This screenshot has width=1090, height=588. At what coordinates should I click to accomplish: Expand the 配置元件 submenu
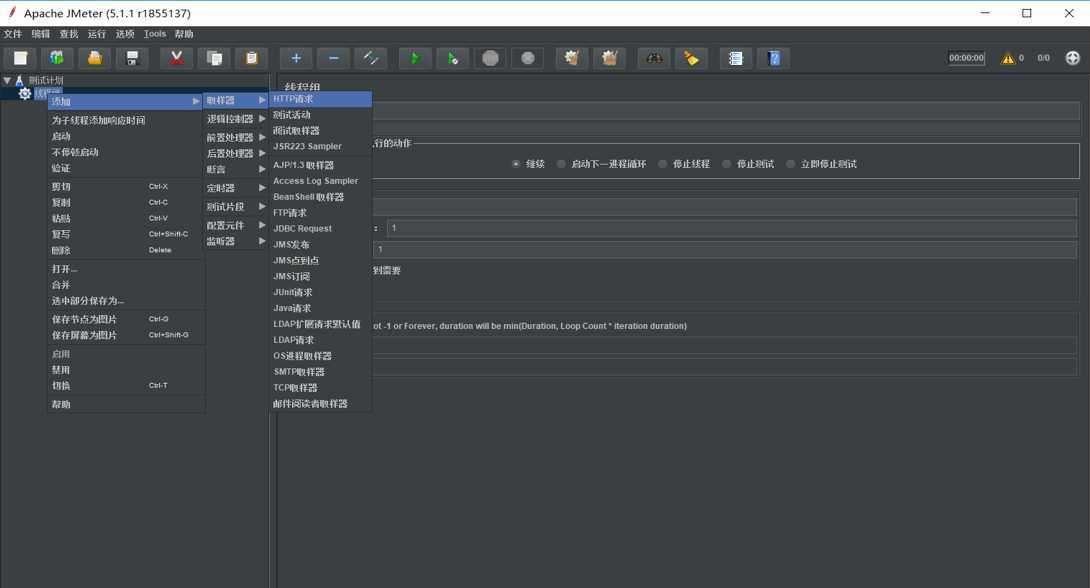[236, 225]
